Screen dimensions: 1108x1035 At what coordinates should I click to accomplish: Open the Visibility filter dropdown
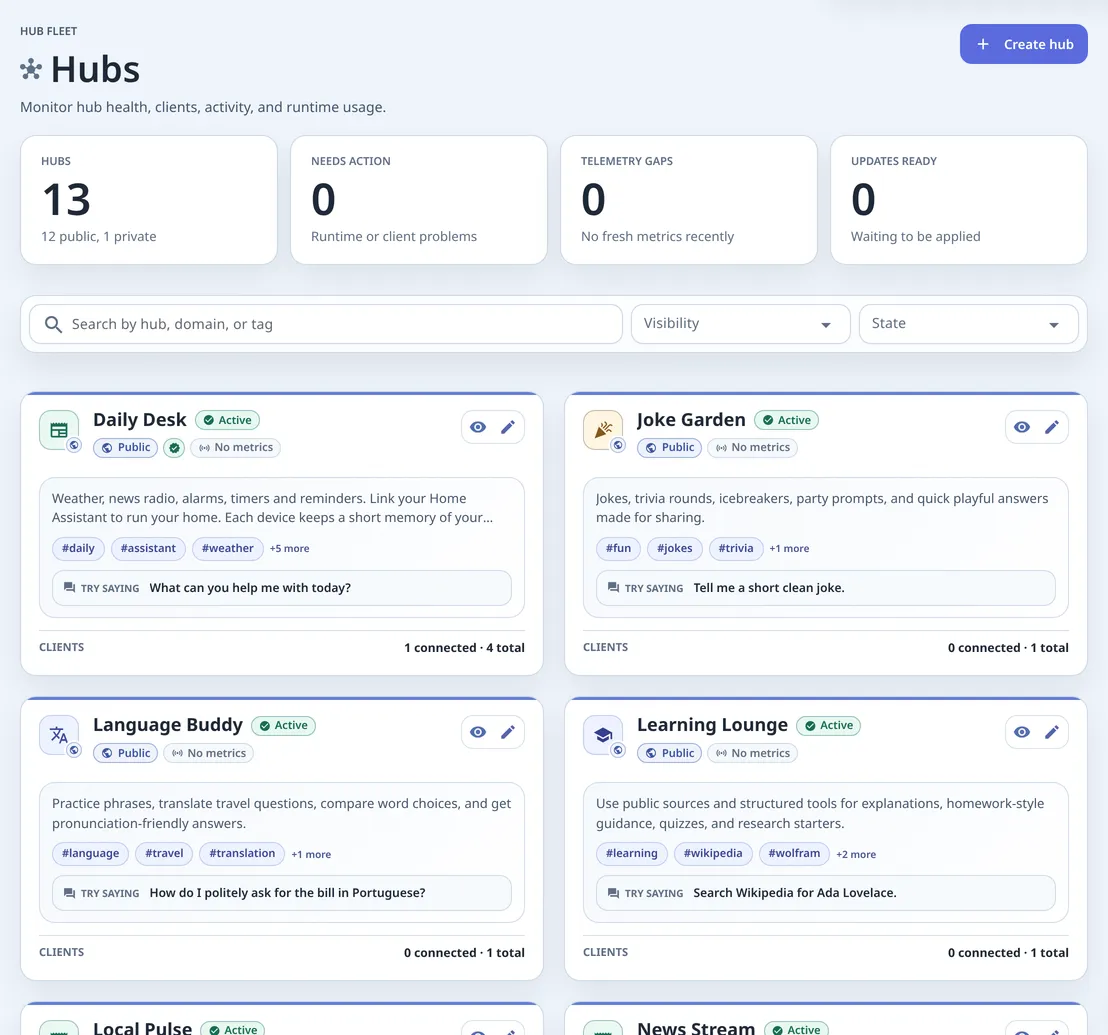coord(741,324)
